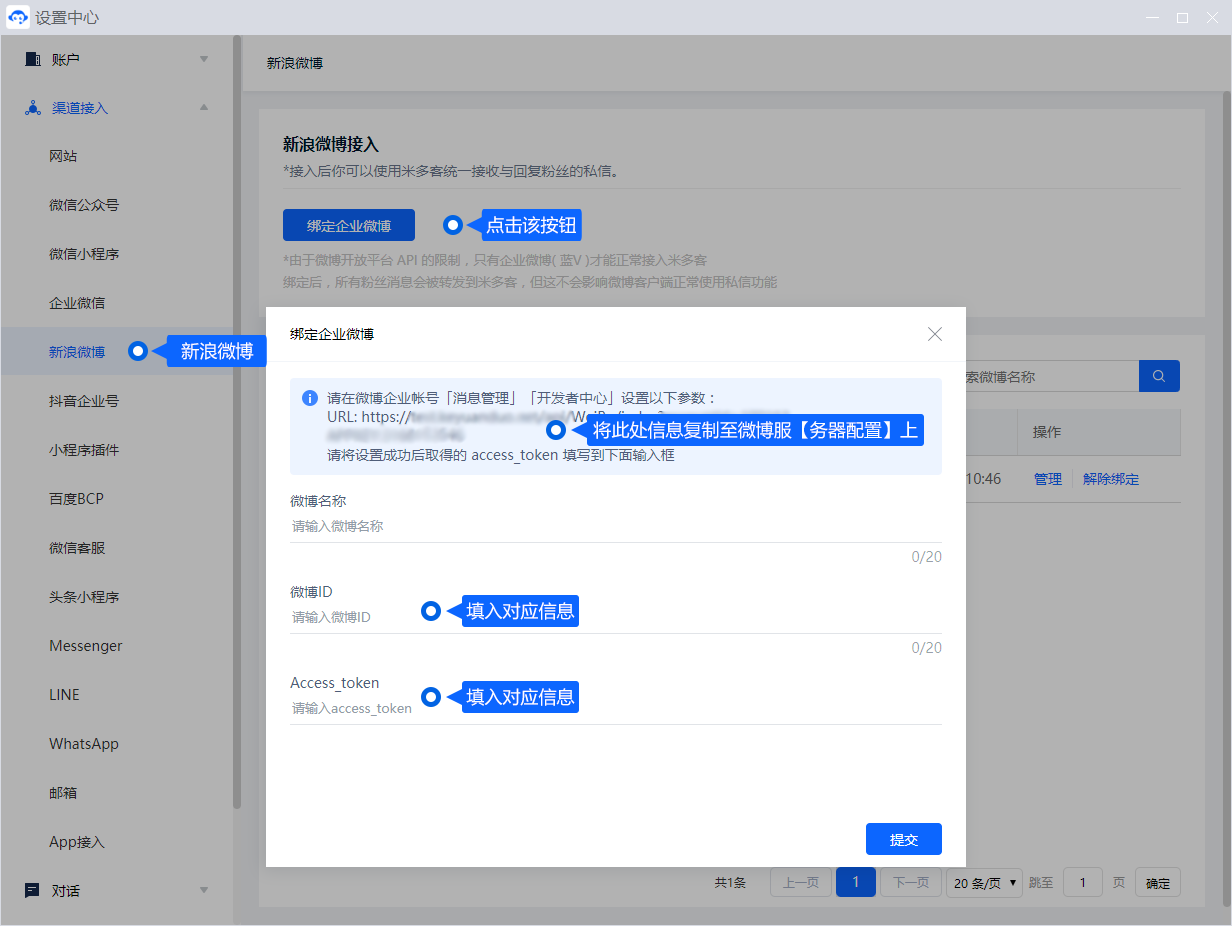Click the 渠道接入 channel icon in sidebar

pyautogui.click(x=32, y=108)
